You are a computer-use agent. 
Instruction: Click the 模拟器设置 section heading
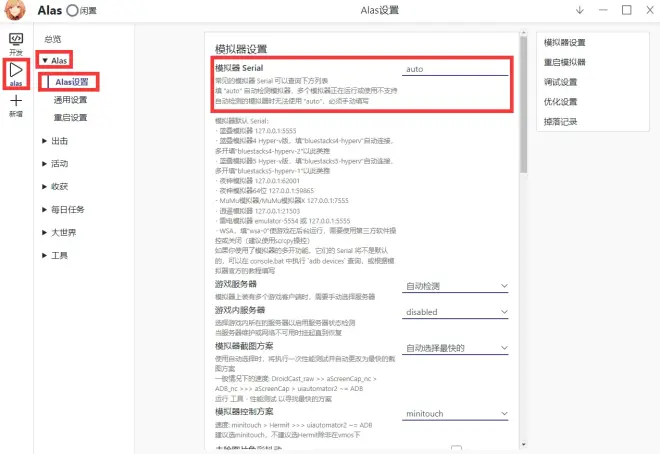241,49
